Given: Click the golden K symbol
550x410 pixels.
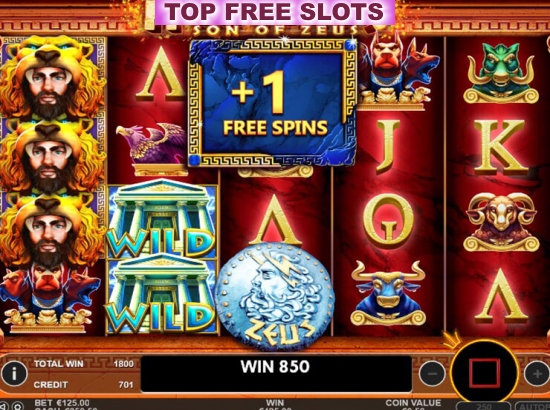Looking at the screenshot, I should coord(500,147).
